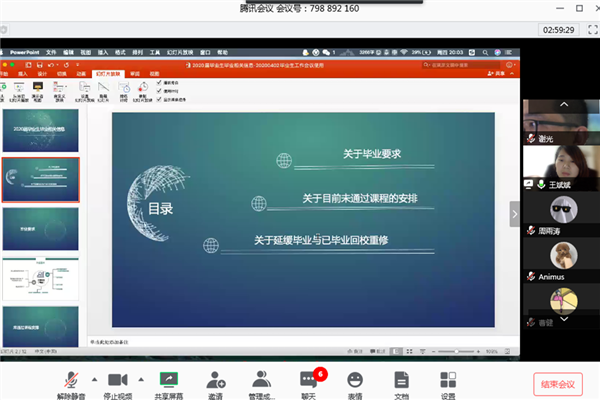Click the 共享屏幕 share screen icon

click(x=169, y=380)
